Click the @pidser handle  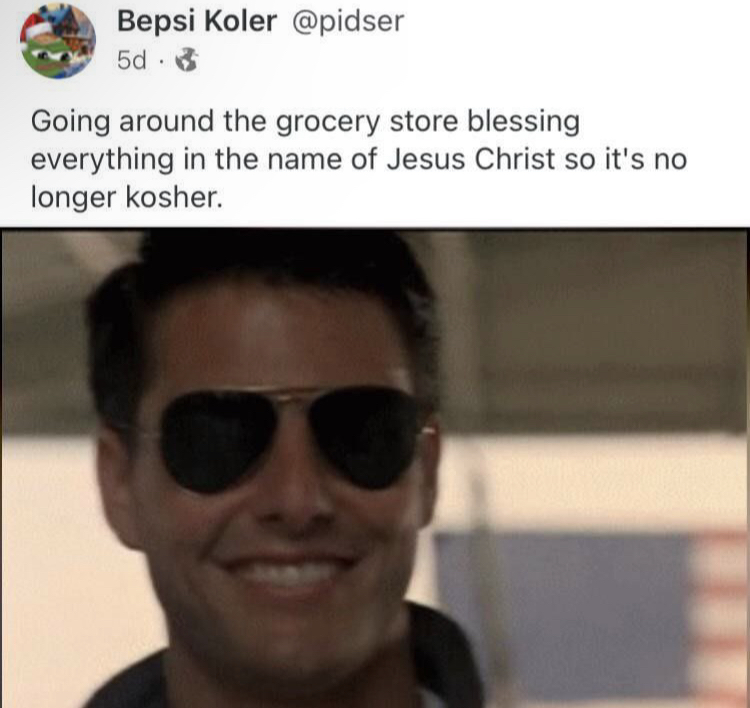pyautogui.click(x=348, y=22)
